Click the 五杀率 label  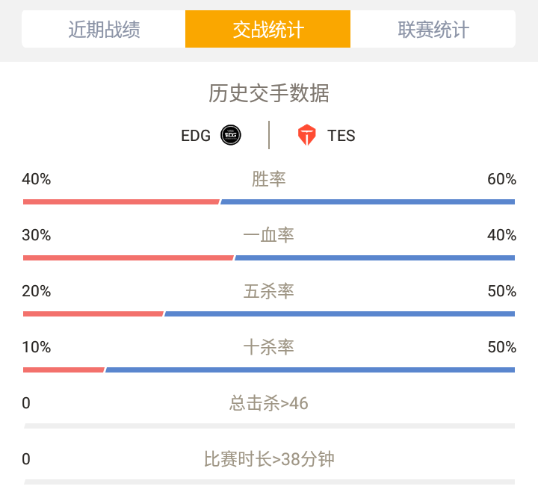click(x=269, y=291)
